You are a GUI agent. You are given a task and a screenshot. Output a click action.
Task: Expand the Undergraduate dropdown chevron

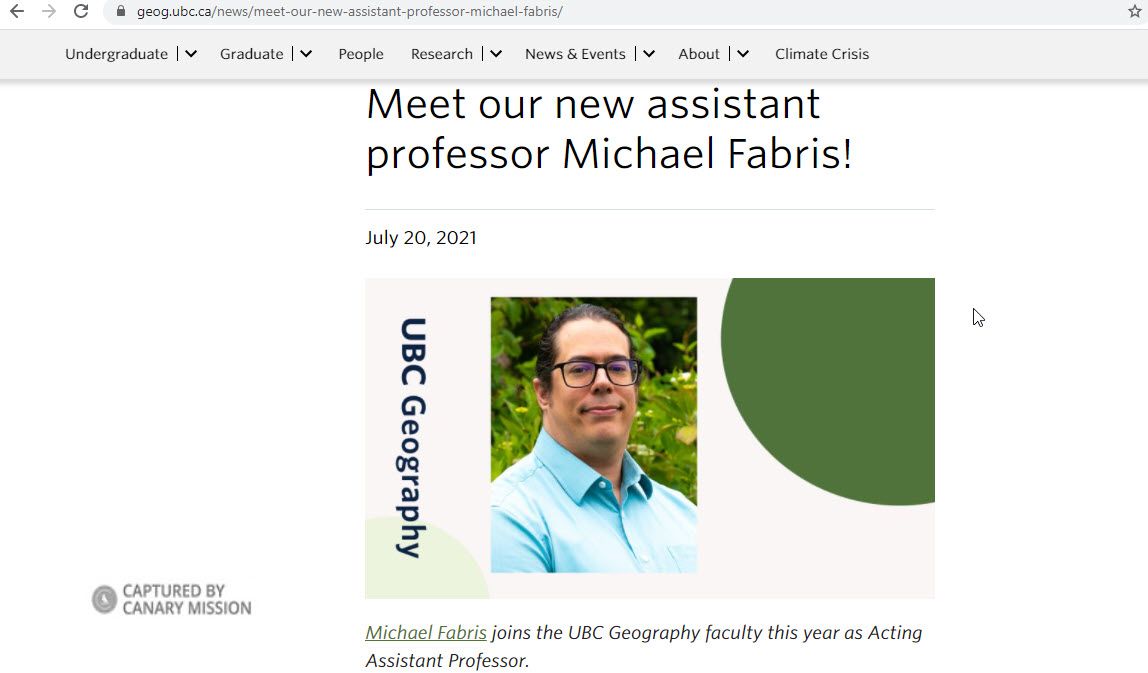189,54
